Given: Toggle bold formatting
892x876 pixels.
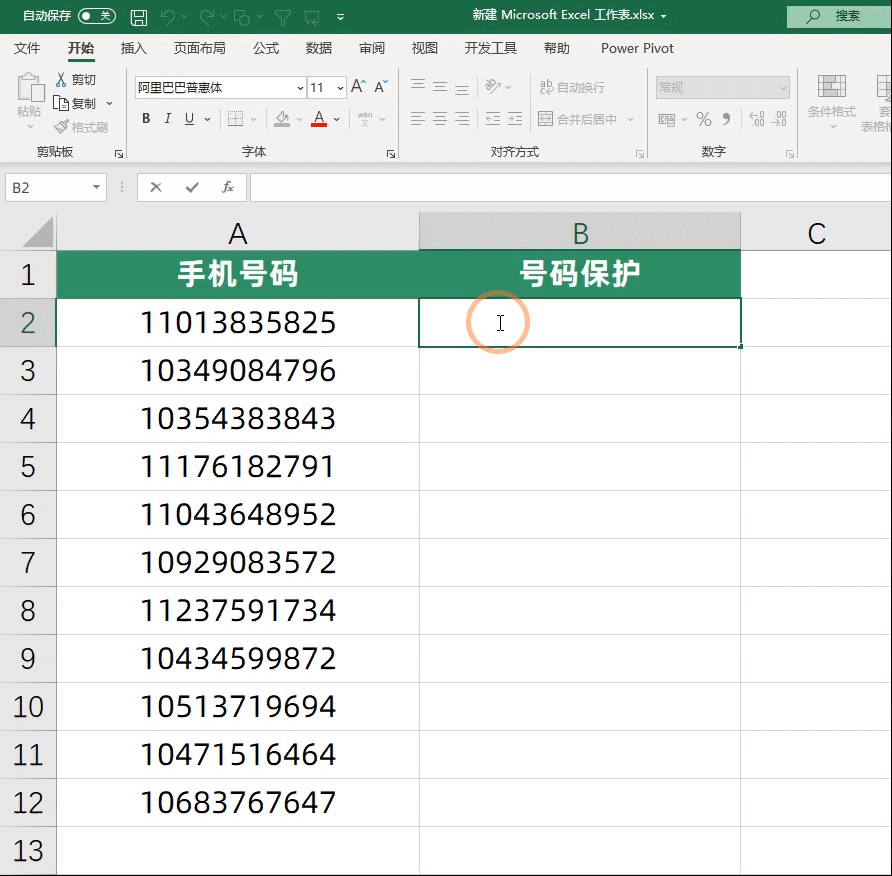Looking at the screenshot, I should pyautogui.click(x=146, y=119).
